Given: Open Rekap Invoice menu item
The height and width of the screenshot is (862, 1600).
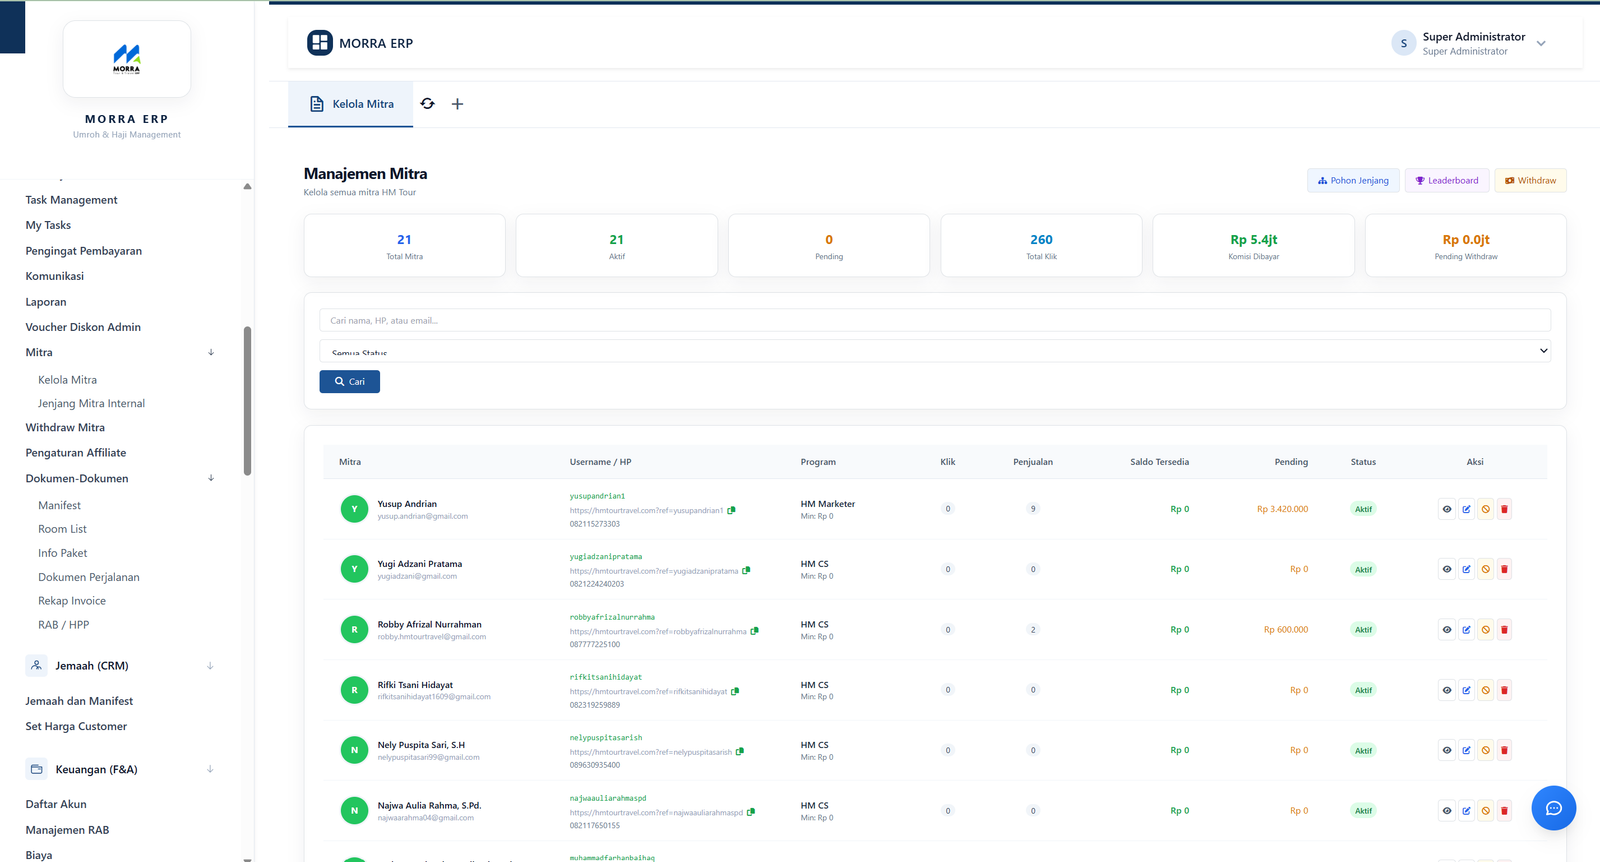Looking at the screenshot, I should [72, 601].
